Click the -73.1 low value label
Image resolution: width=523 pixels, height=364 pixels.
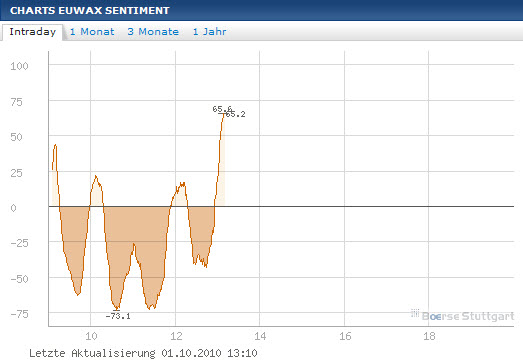(x=118, y=316)
